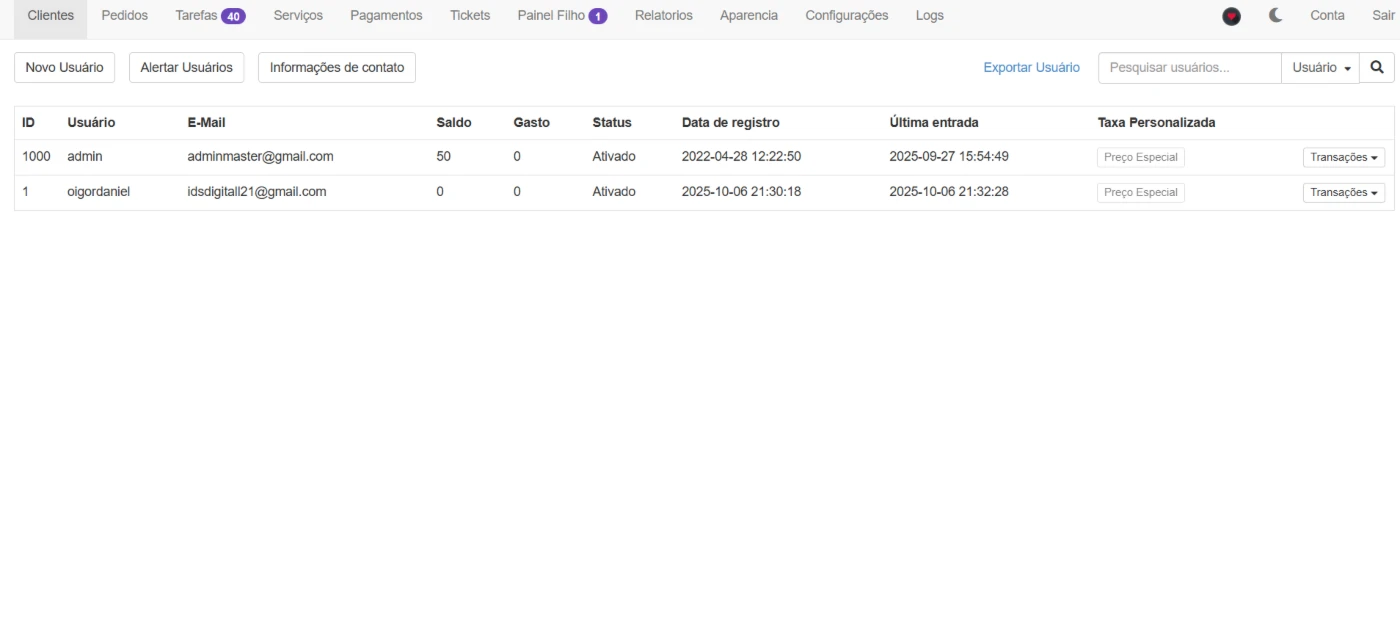The image size is (1400, 627).
Task: Open the Configurações menu
Action: pos(846,16)
